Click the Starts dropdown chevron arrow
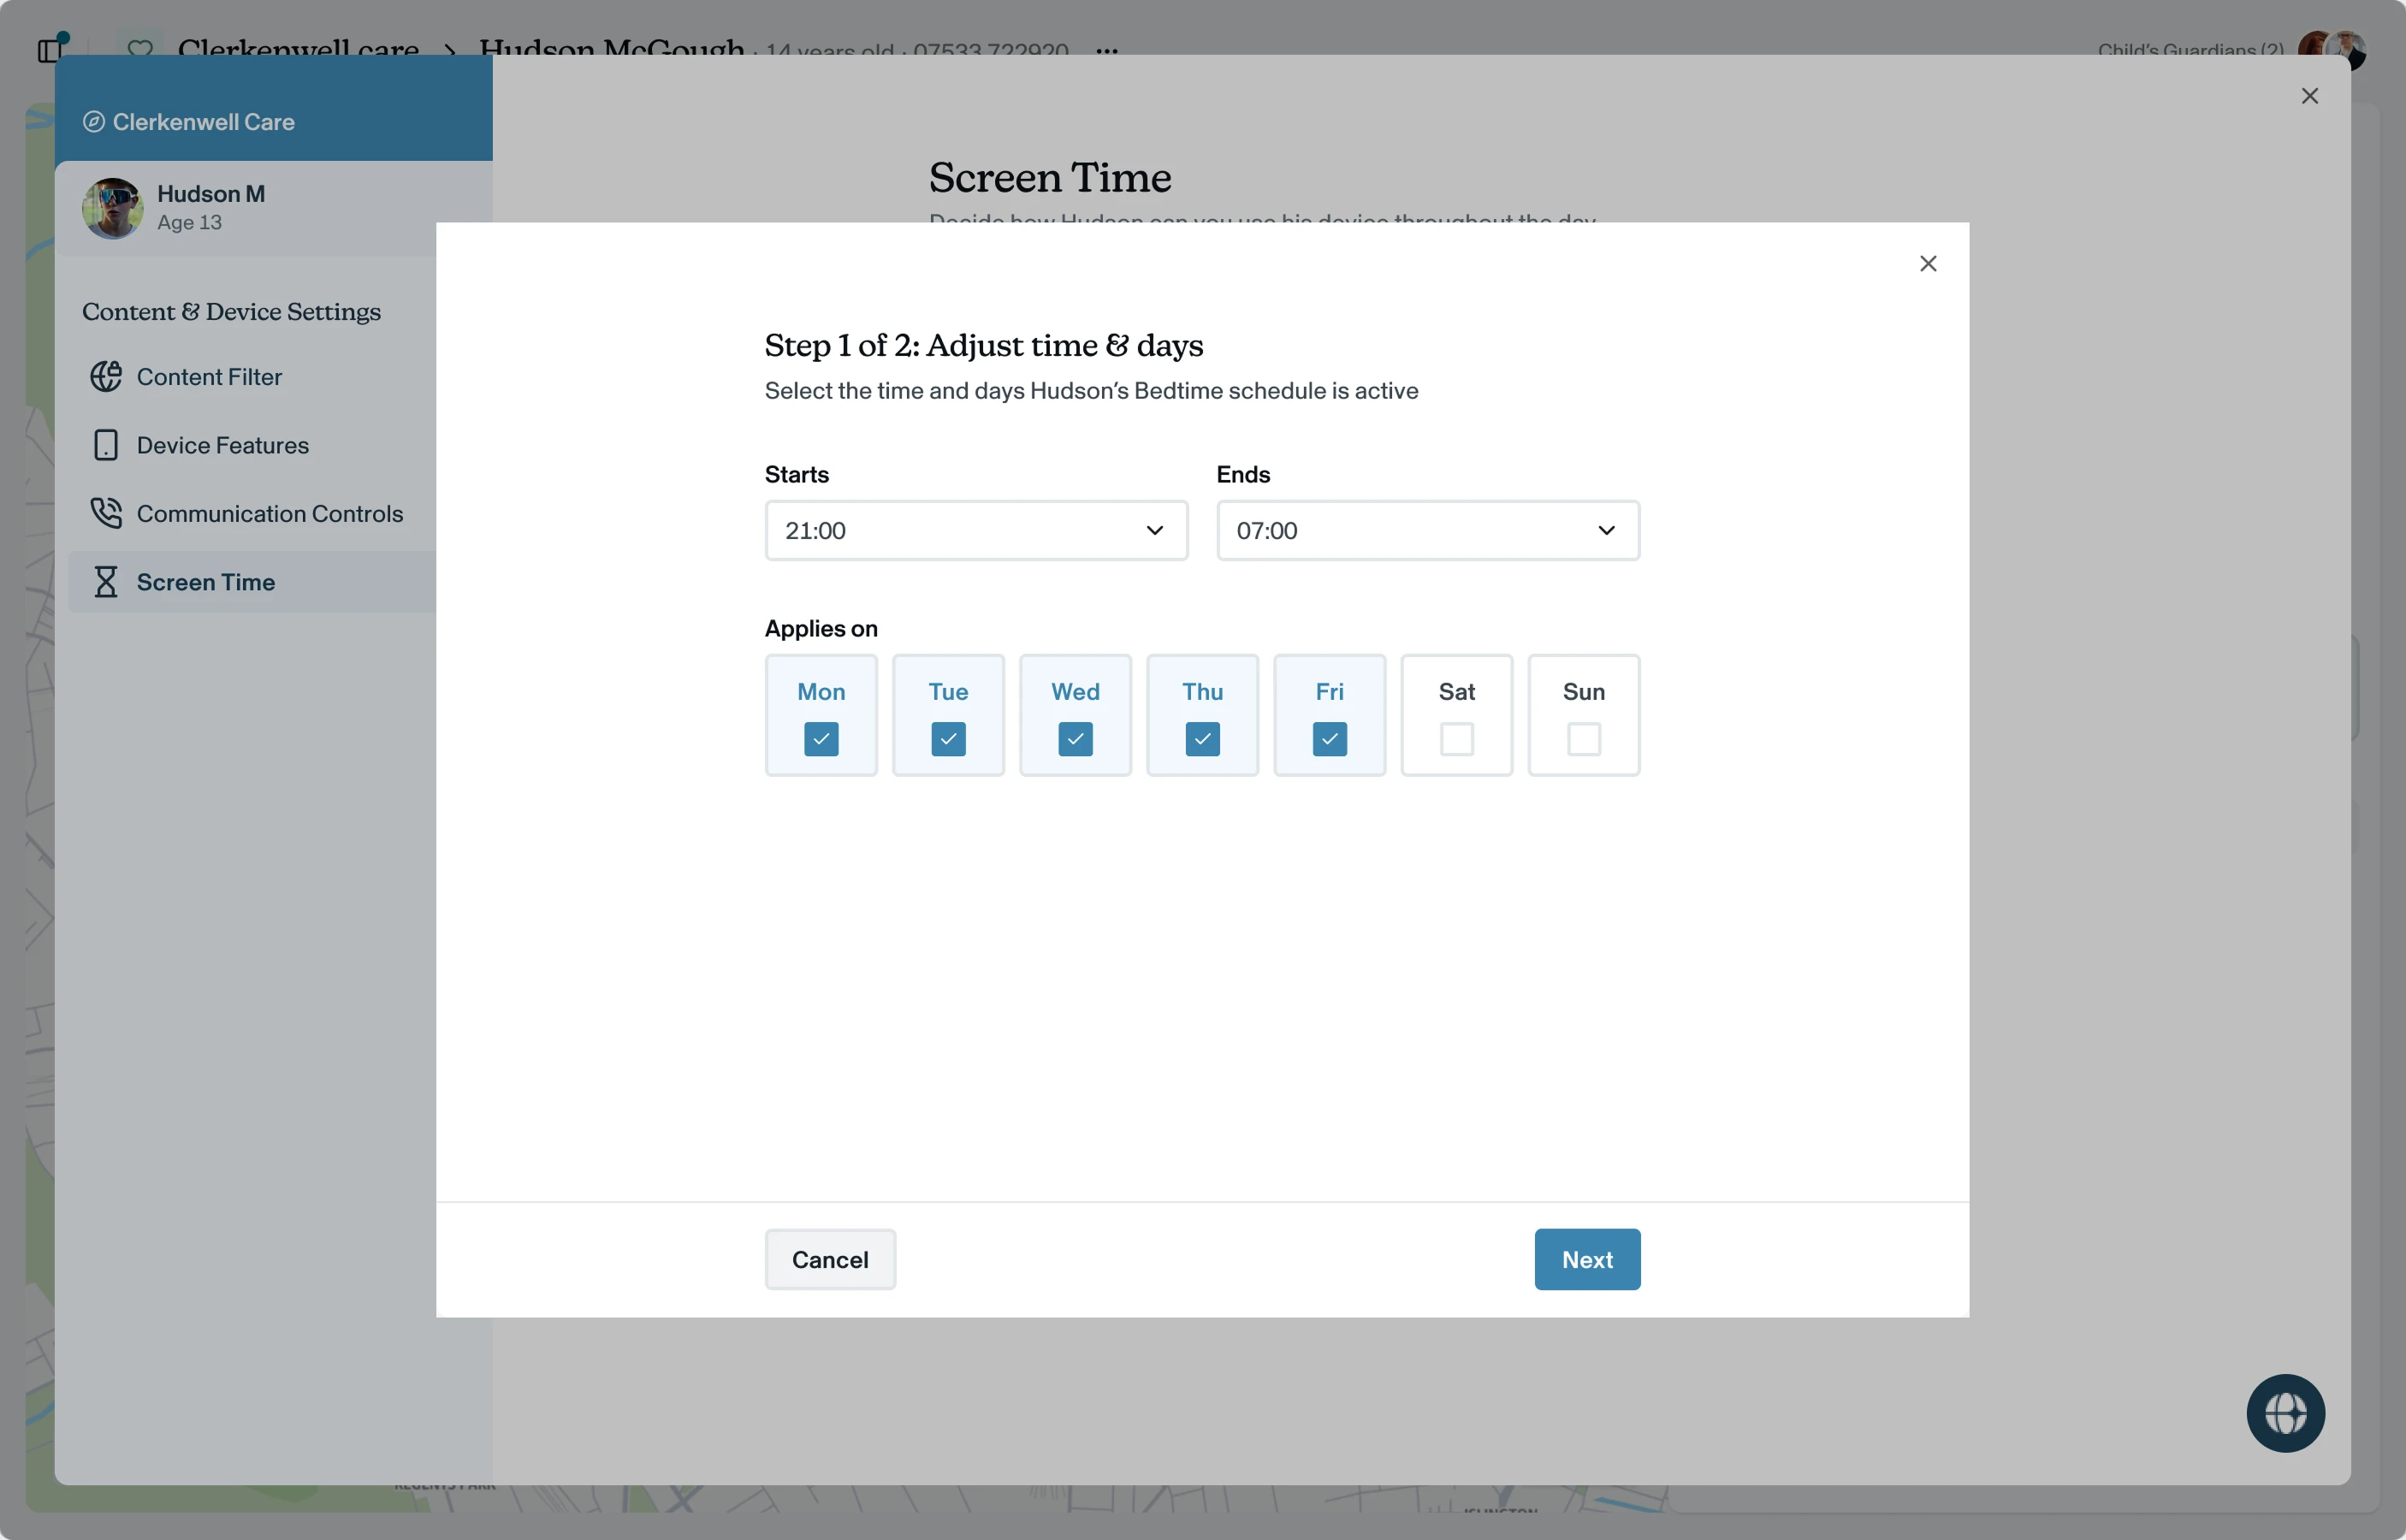Image resolution: width=2406 pixels, height=1540 pixels. 1154,530
